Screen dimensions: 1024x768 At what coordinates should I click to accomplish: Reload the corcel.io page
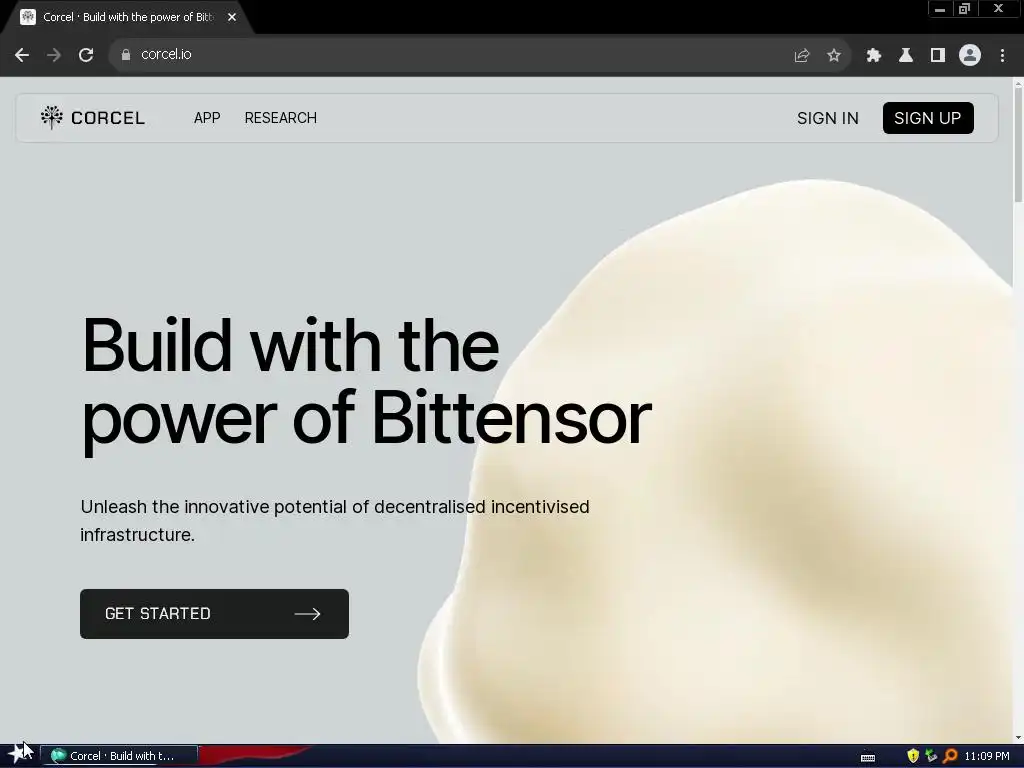[86, 55]
